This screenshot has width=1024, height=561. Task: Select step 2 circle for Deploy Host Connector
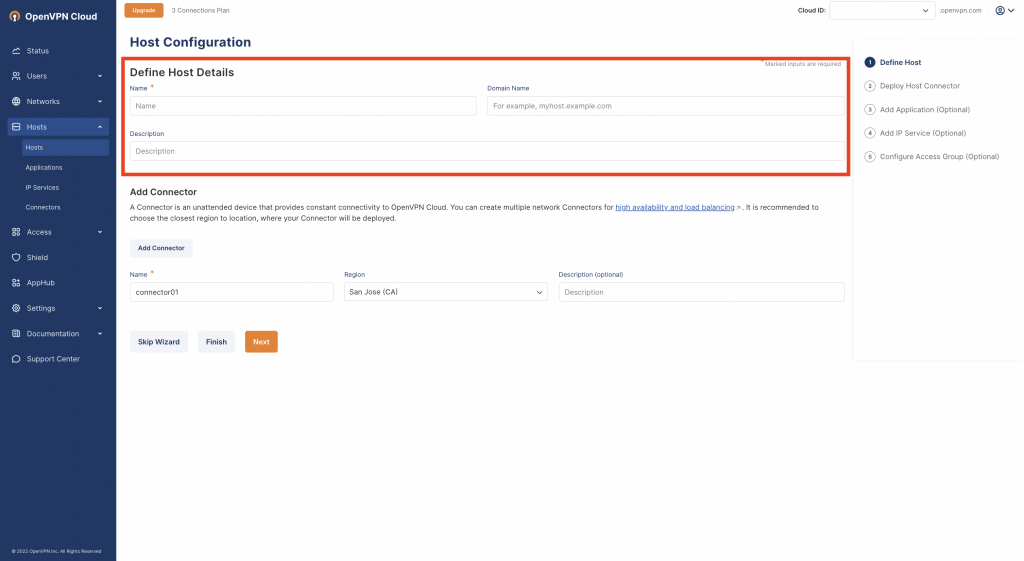(870, 86)
